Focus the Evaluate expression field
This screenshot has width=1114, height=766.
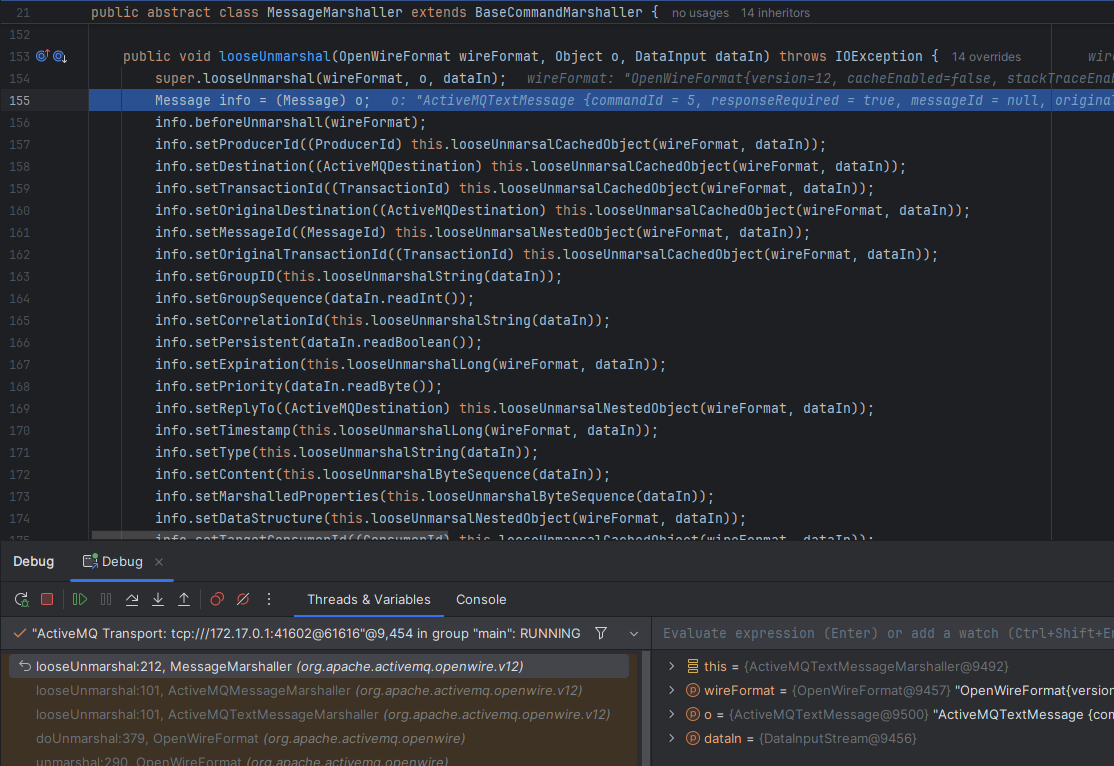883,633
